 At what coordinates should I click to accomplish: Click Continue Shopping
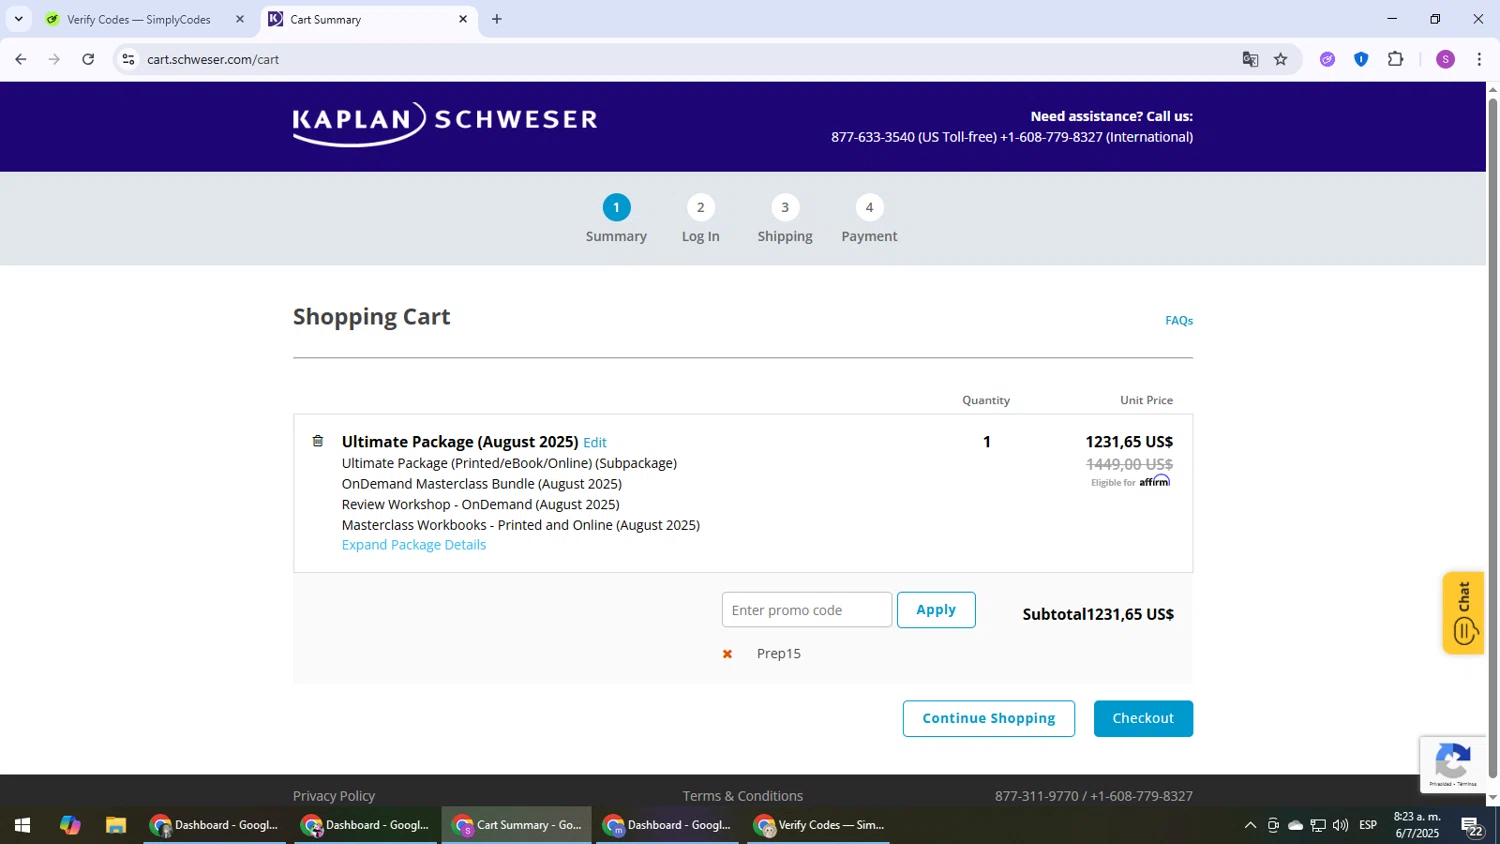tap(989, 719)
